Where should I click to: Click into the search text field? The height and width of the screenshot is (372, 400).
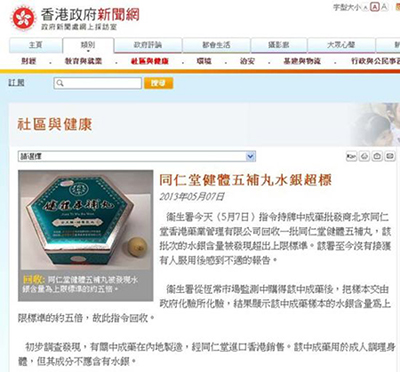tap(97, 83)
